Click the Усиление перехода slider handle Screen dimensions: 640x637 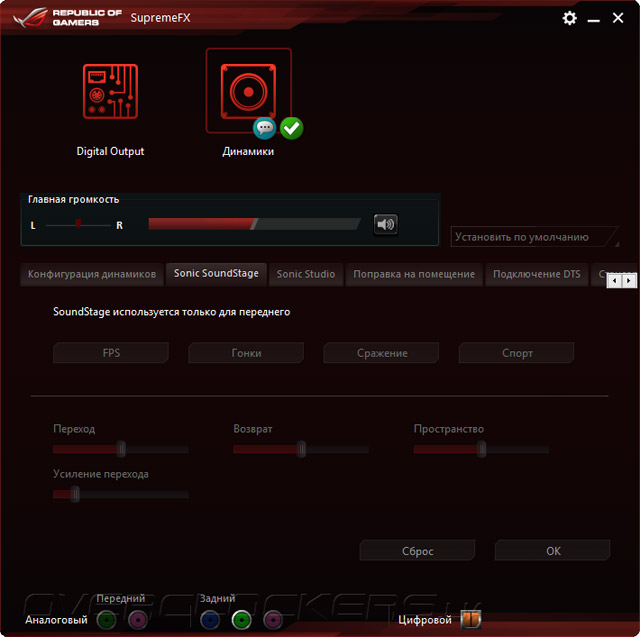75,494
